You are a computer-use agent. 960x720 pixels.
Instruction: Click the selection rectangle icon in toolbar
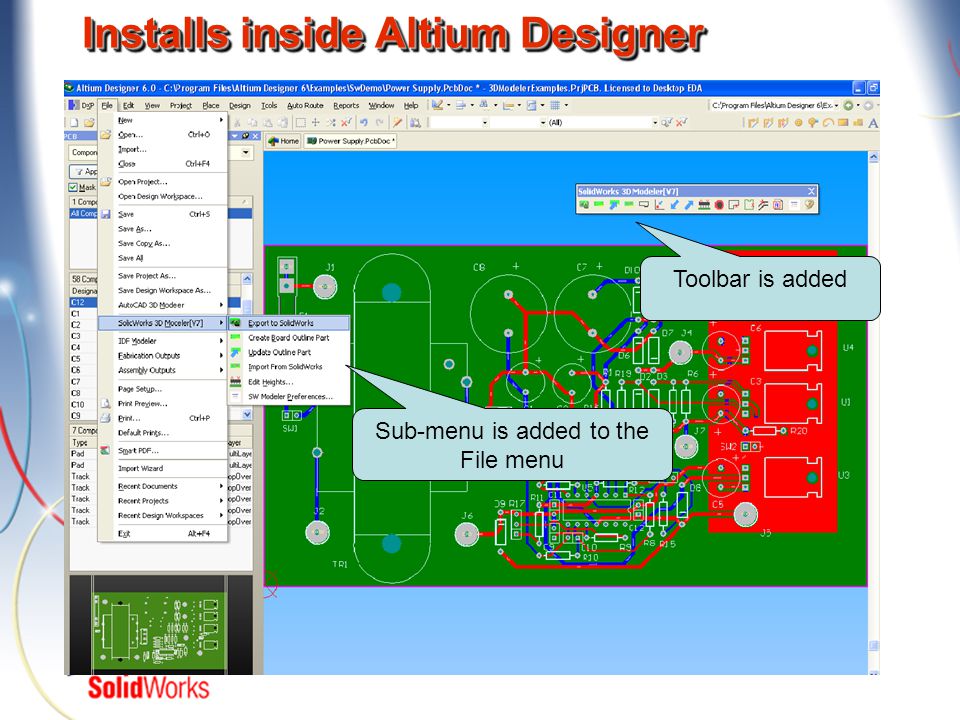(301, 122)
